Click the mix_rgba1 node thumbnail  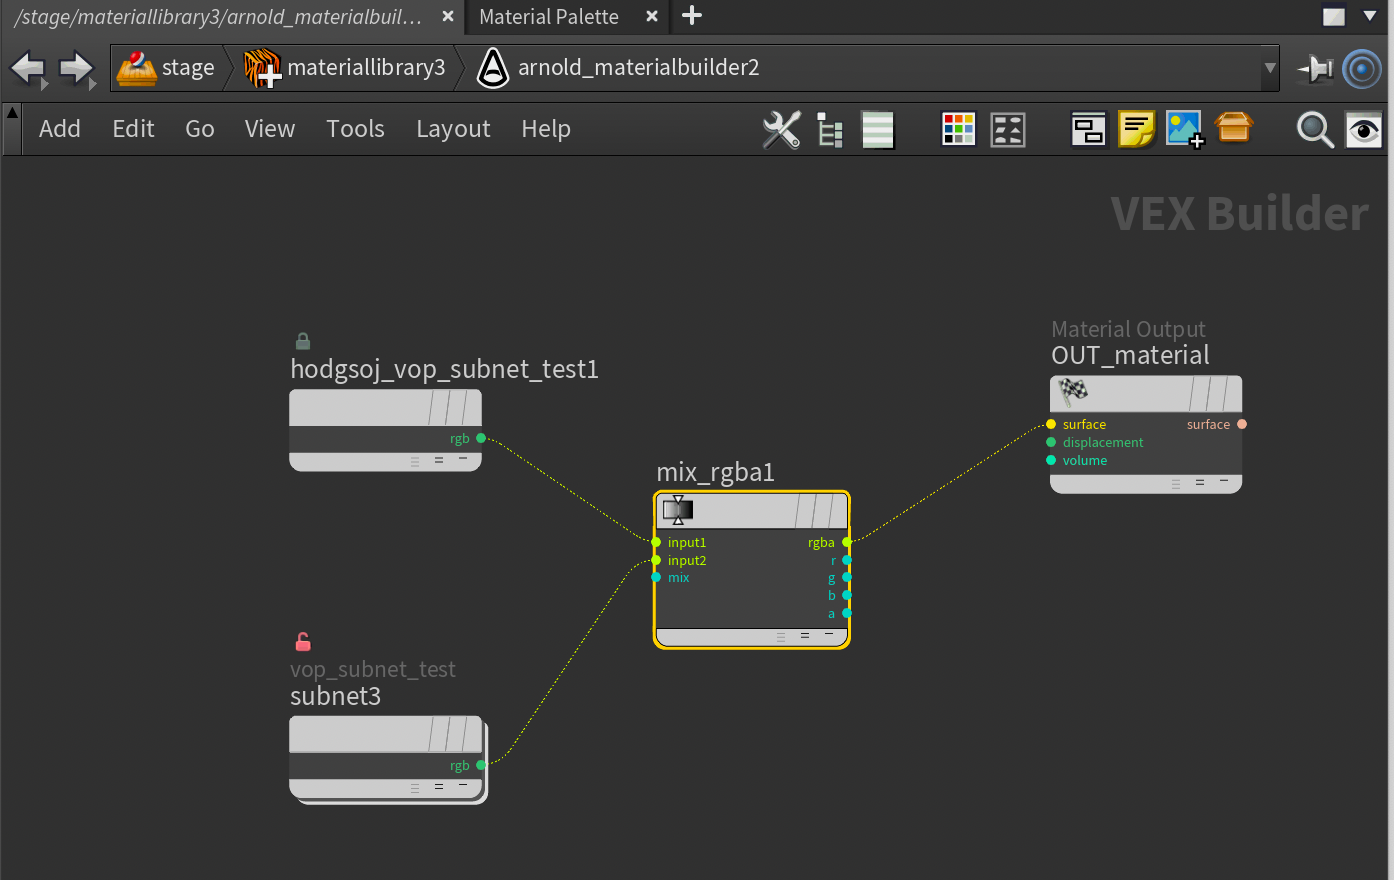[677, 510]
